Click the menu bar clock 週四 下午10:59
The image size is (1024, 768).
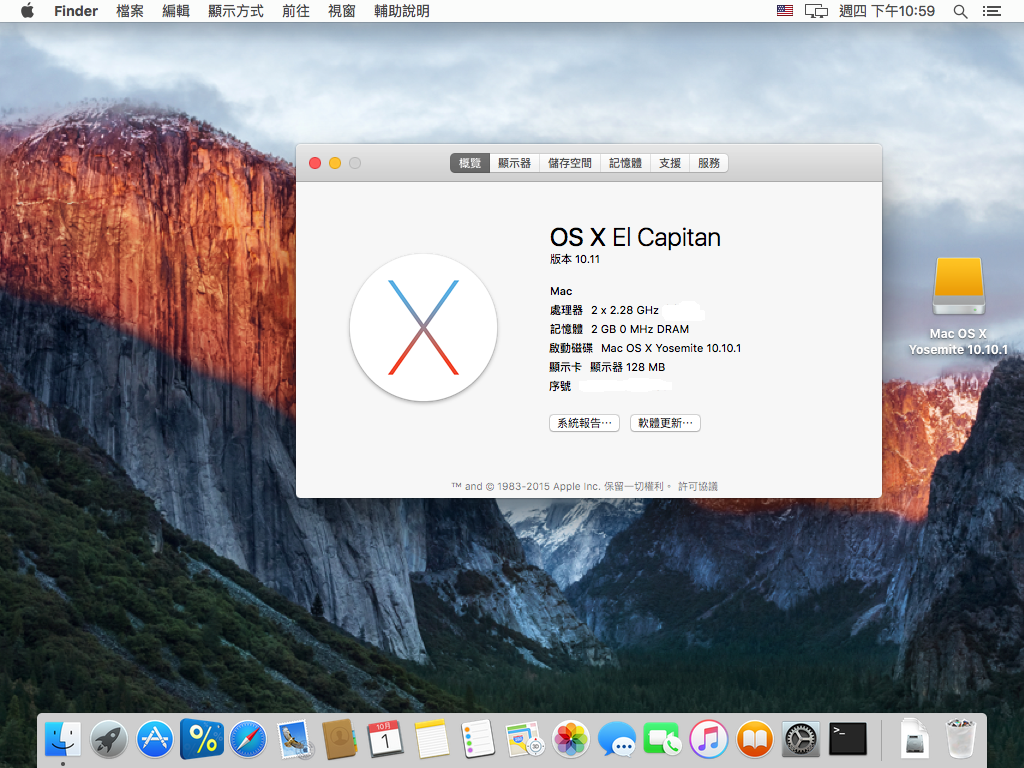(x=887, y=11)
